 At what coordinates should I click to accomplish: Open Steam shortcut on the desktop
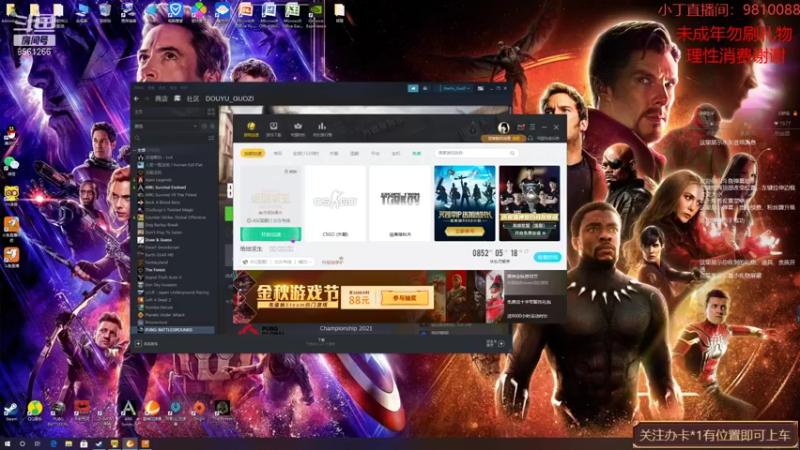[x=11, y=411]
